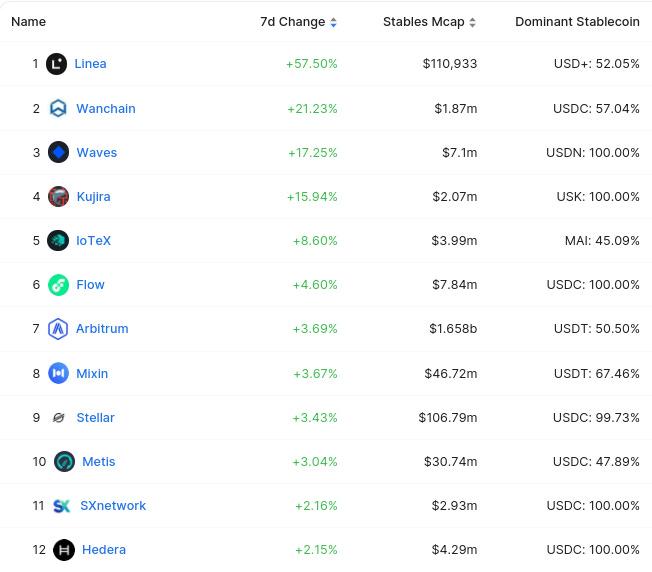Click the Wanchain logo icon
The width and height of the screenshot is (652, 572).
pyautogui.click(x=58, y=108)
